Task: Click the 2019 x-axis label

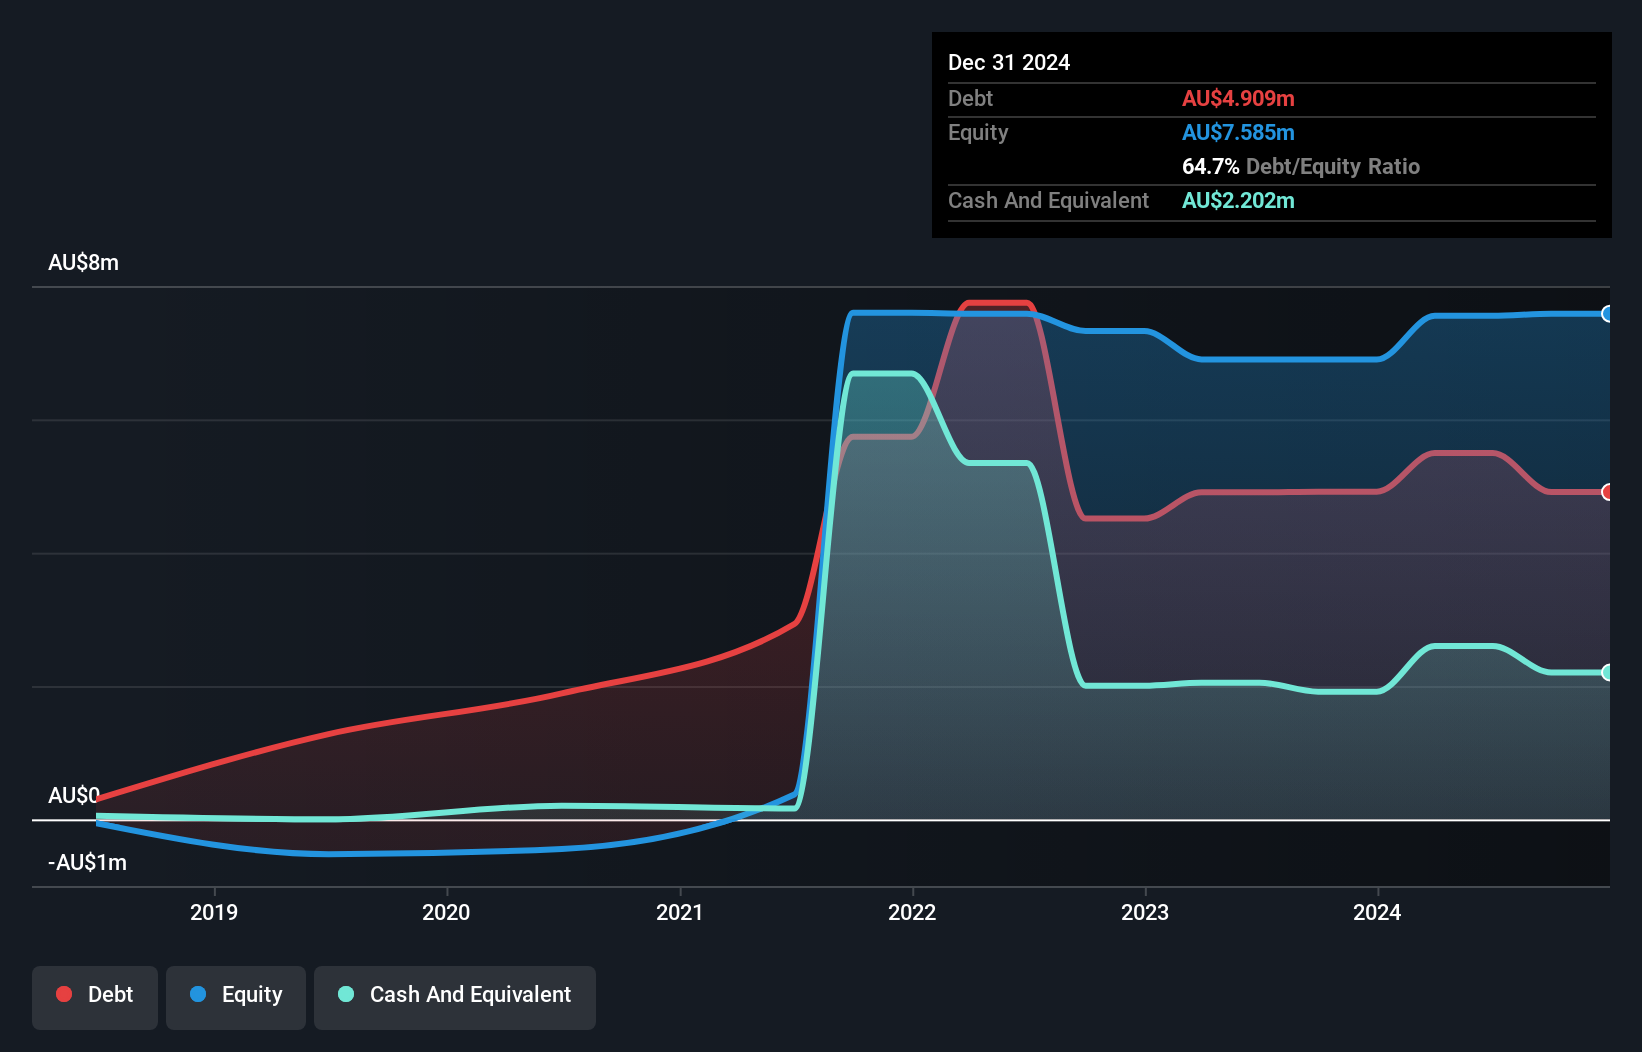Action: pos(214,912)
